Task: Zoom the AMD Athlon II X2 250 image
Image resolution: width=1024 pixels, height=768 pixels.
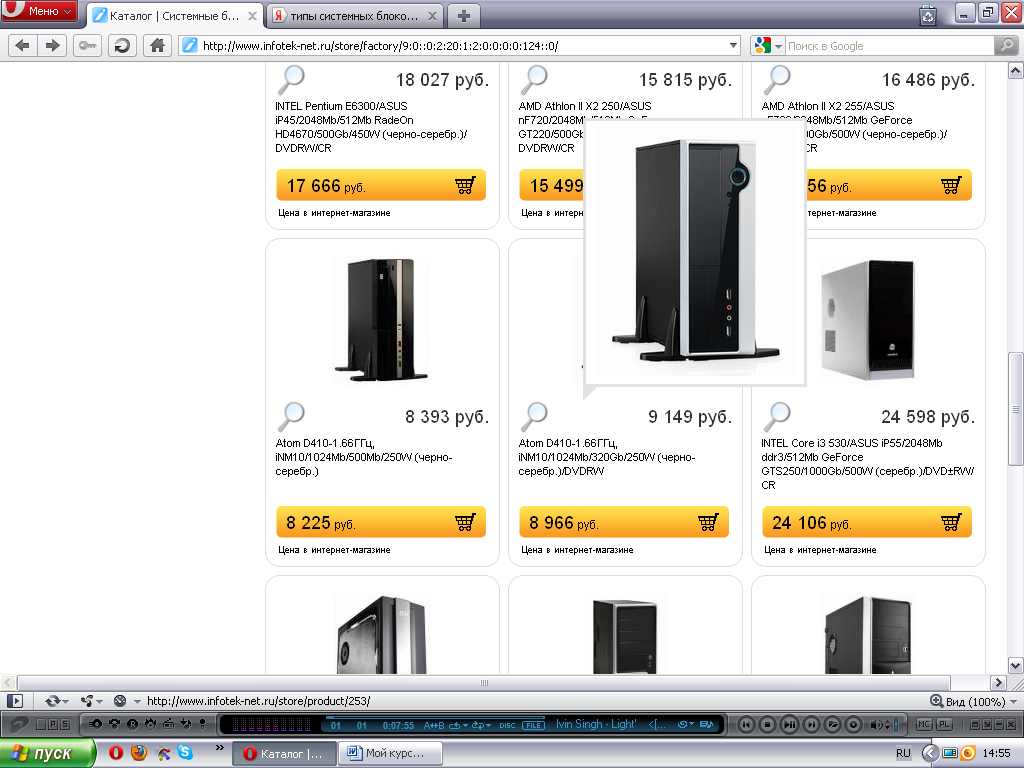Action: click(534, 80)
